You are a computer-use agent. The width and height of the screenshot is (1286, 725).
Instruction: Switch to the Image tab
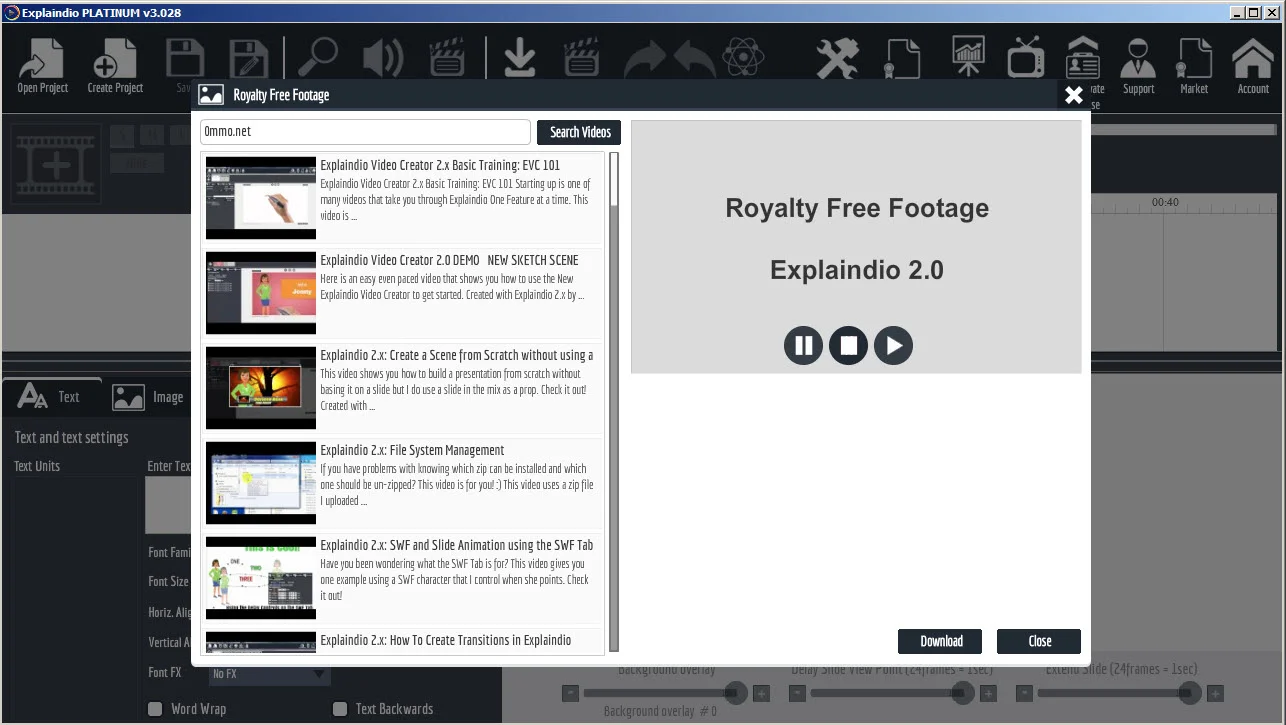click(x=148, y=397)
